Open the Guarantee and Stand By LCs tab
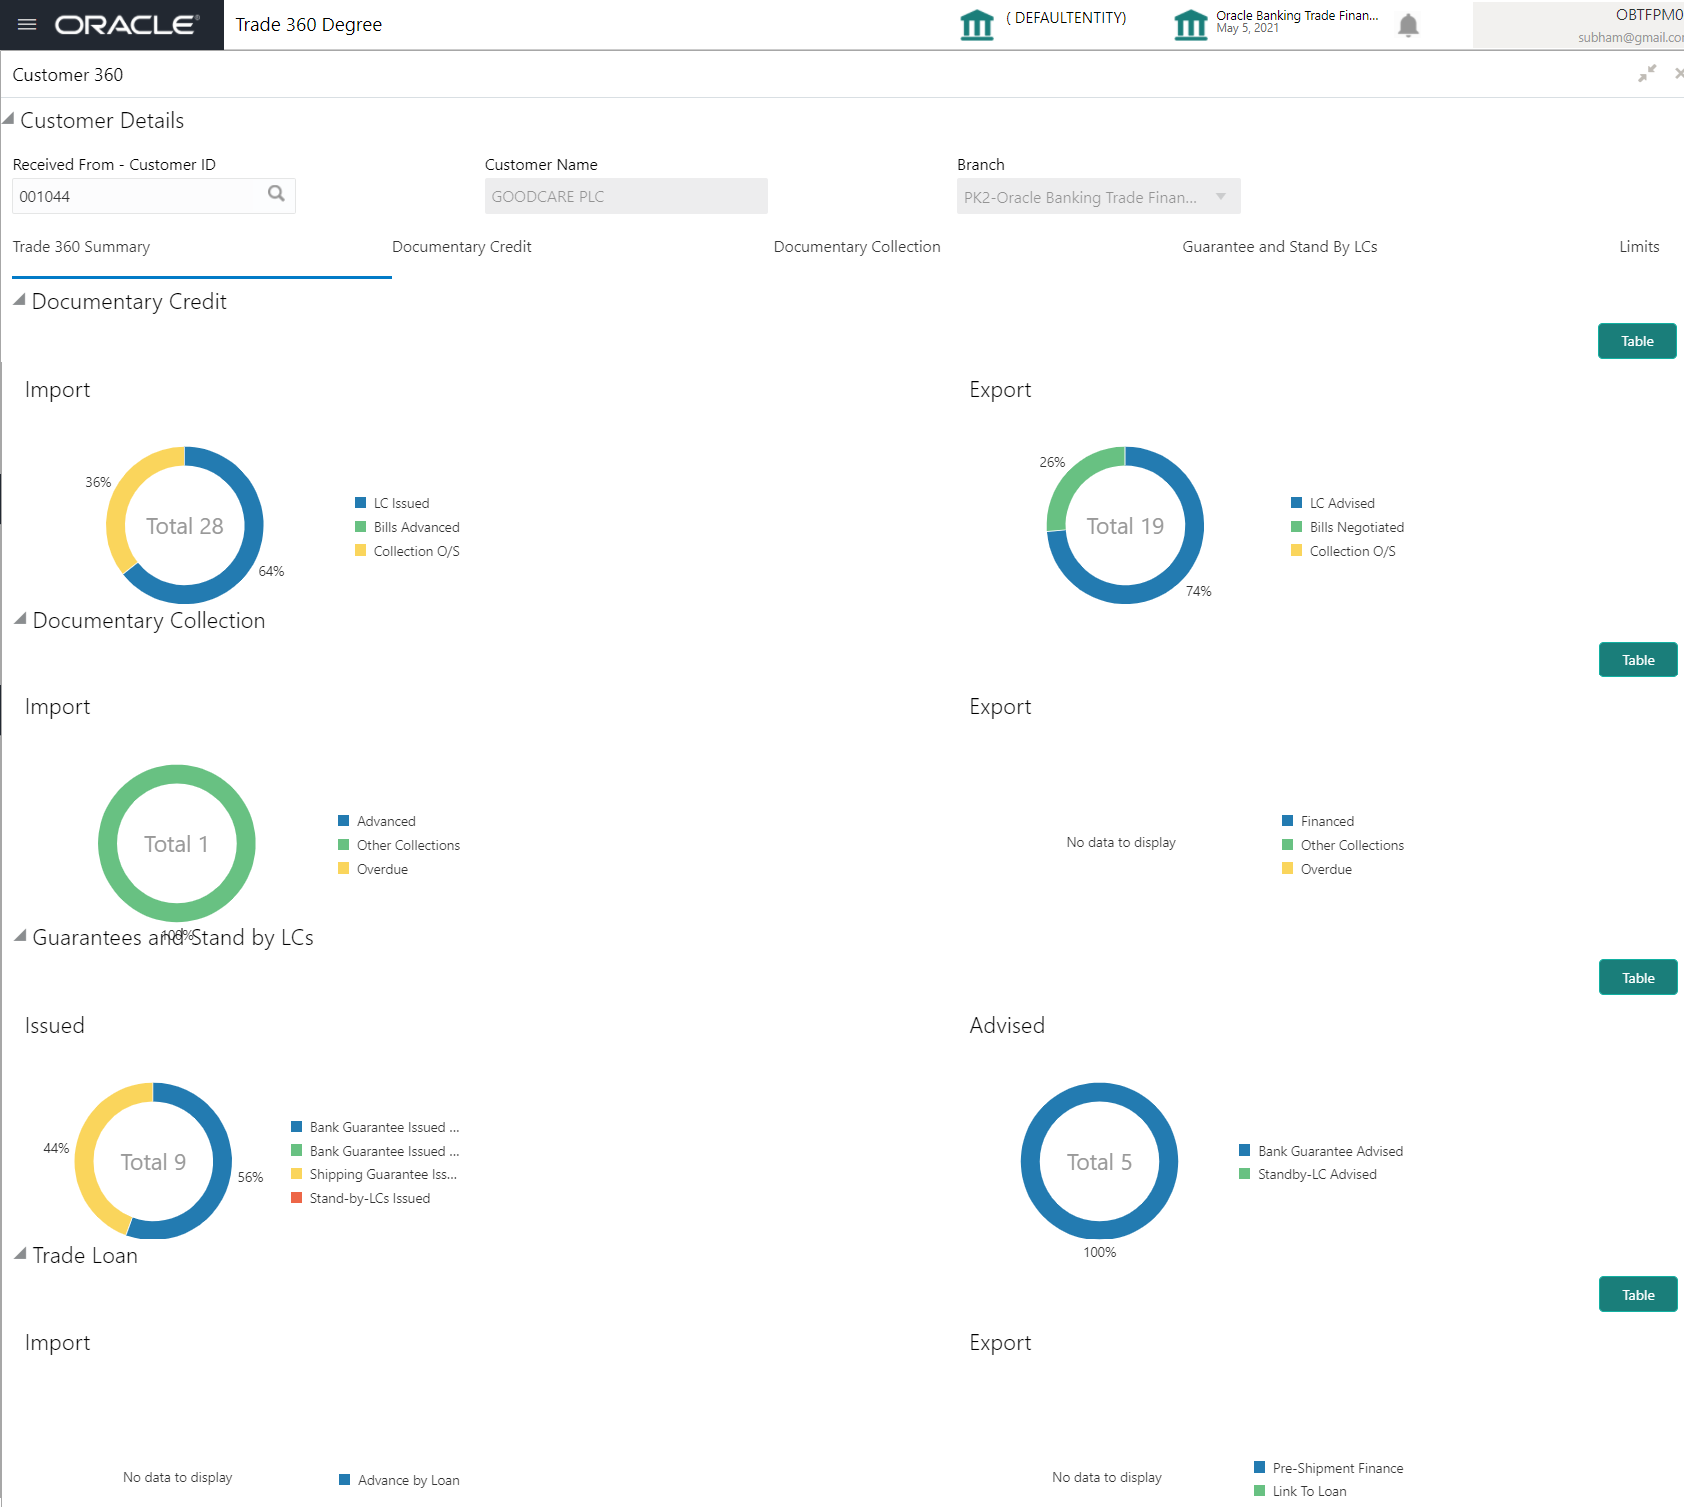The width and height of the screenshot is (1684, 1507). (1280, 247)
